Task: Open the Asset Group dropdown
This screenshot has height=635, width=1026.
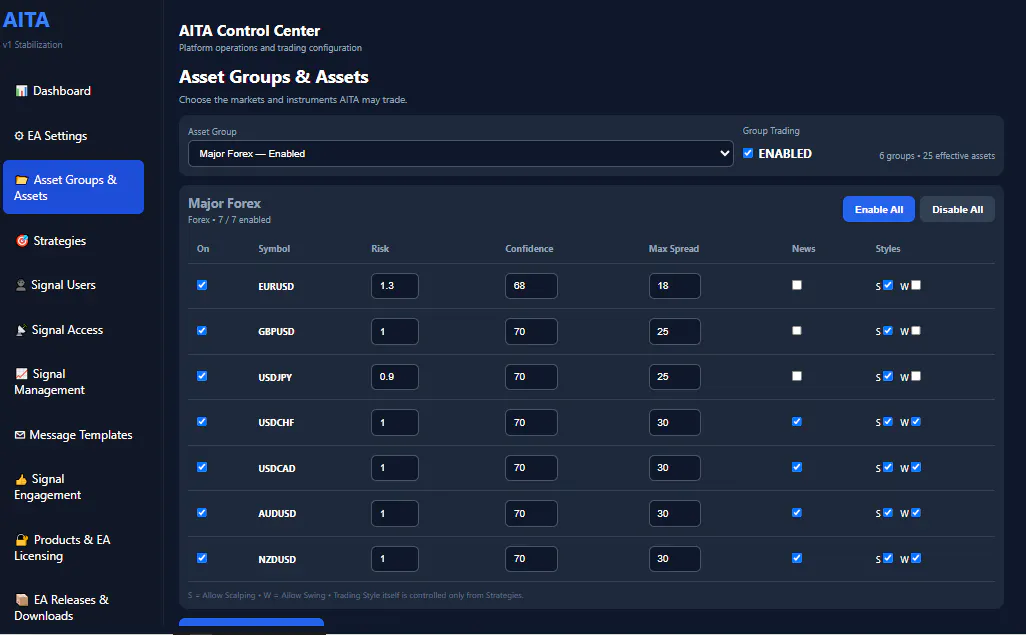Action: click(x=461, y=154)
